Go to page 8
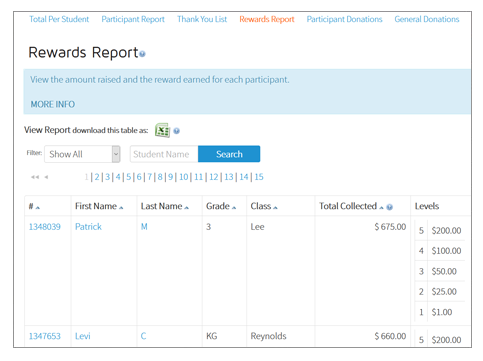The height and width of the screenshot is (361, 483). [x=160, y=177]
